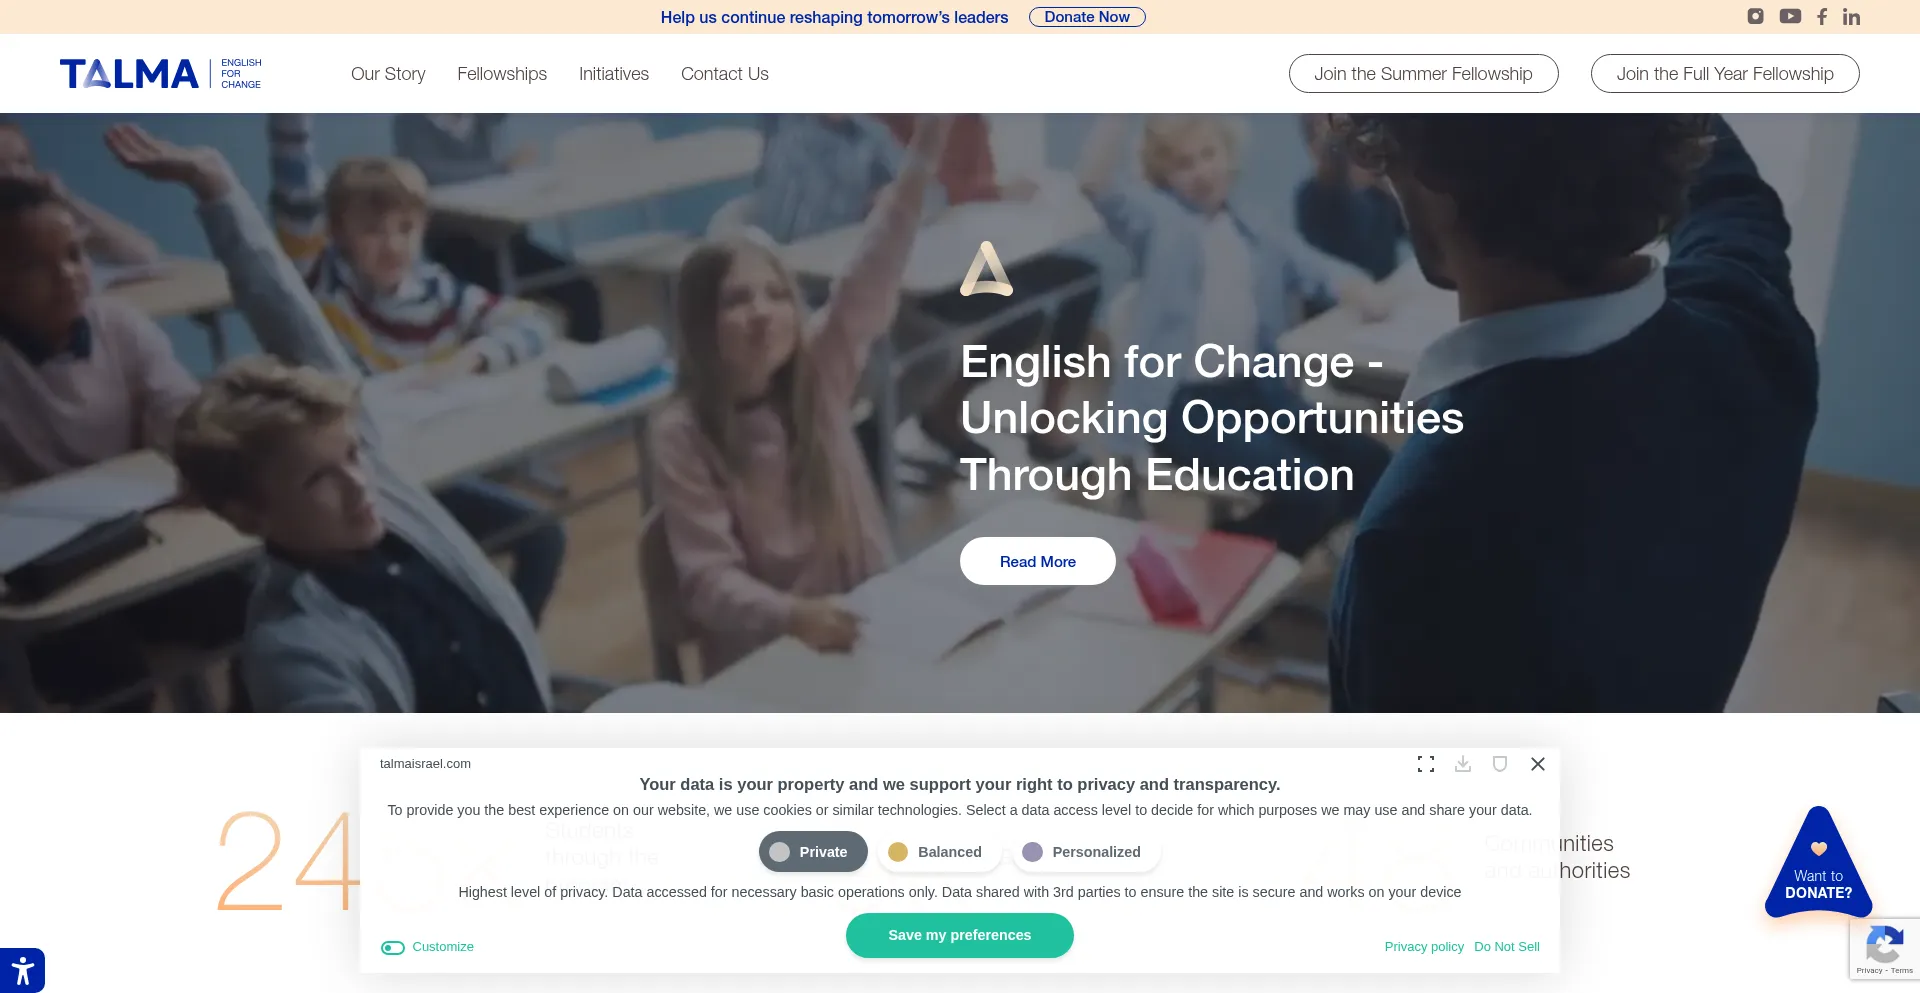Open the accessibility widget icon
This screenshot has width=1920, height=993.
[x=22, y=970]
